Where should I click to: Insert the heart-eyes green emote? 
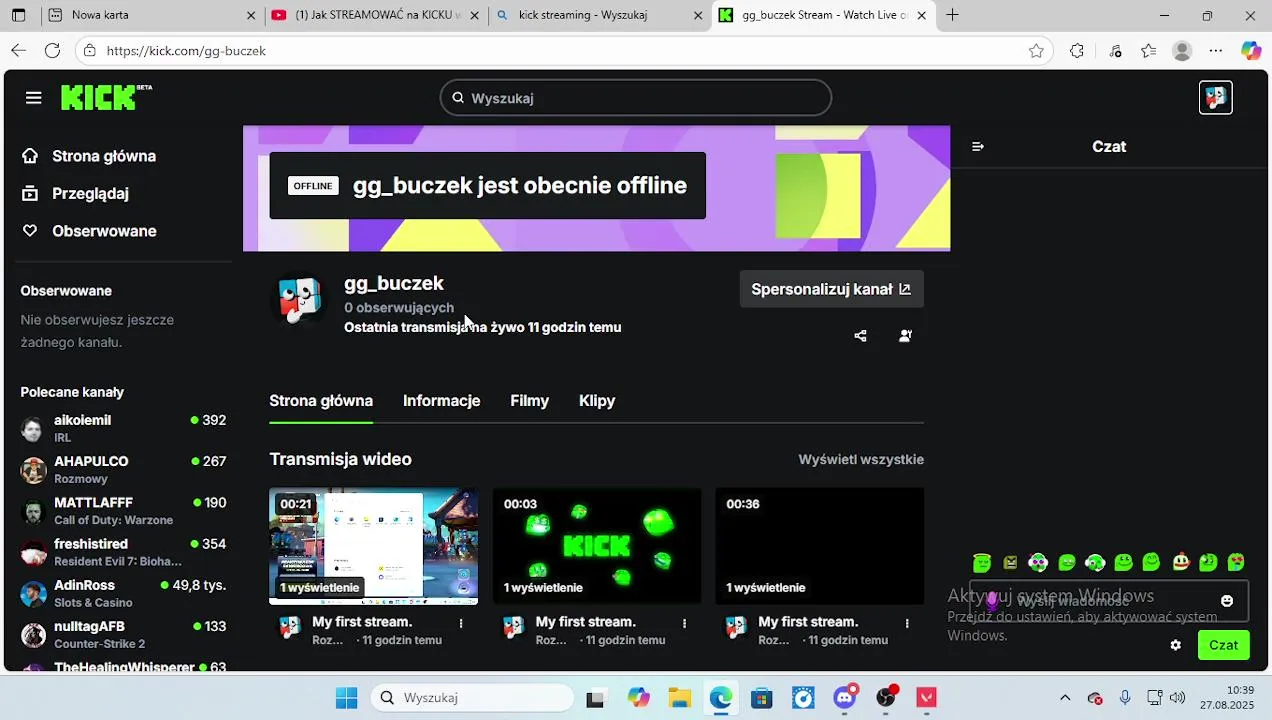pos(1236,562)
